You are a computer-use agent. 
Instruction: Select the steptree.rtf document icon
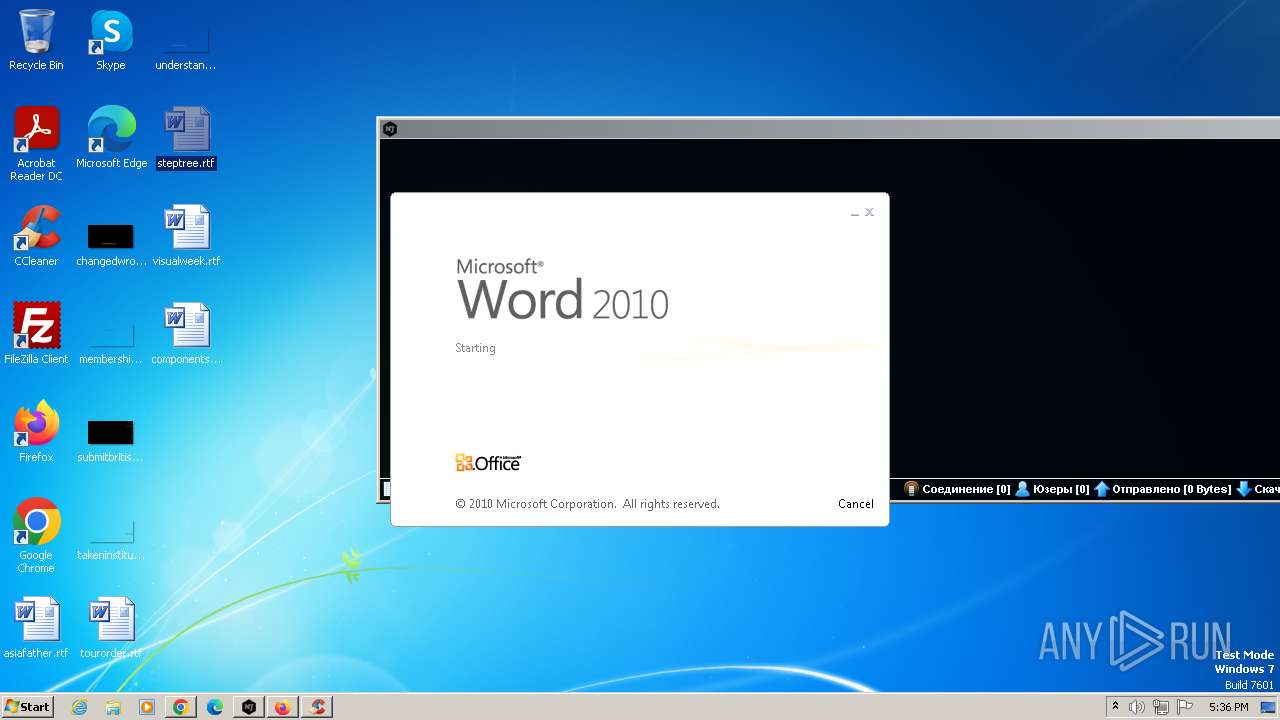(x=186, y=138)
